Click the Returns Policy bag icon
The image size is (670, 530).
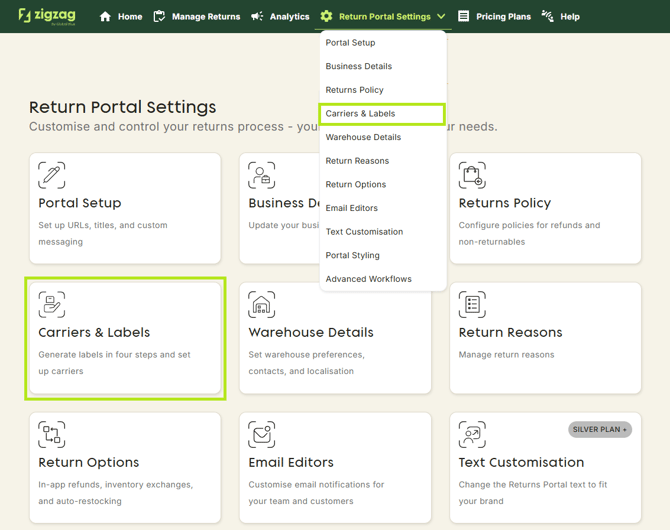(472, 175)
